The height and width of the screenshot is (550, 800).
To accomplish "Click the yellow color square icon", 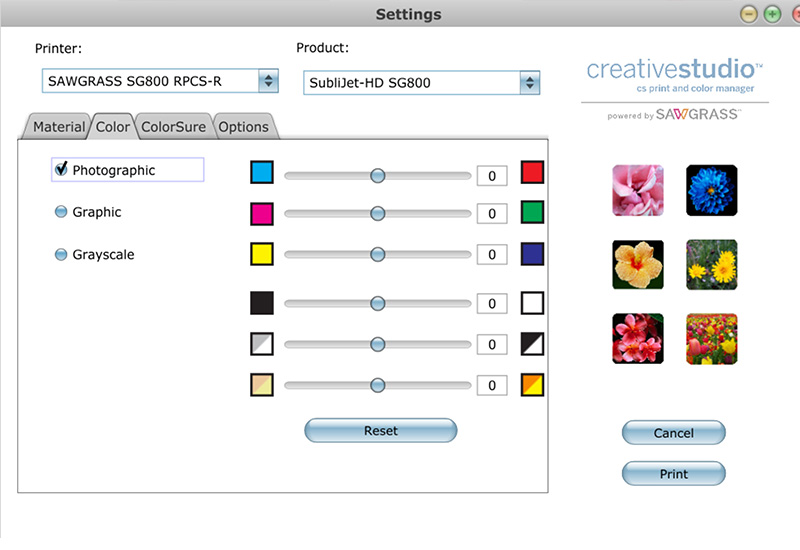I will click(261, 254).
